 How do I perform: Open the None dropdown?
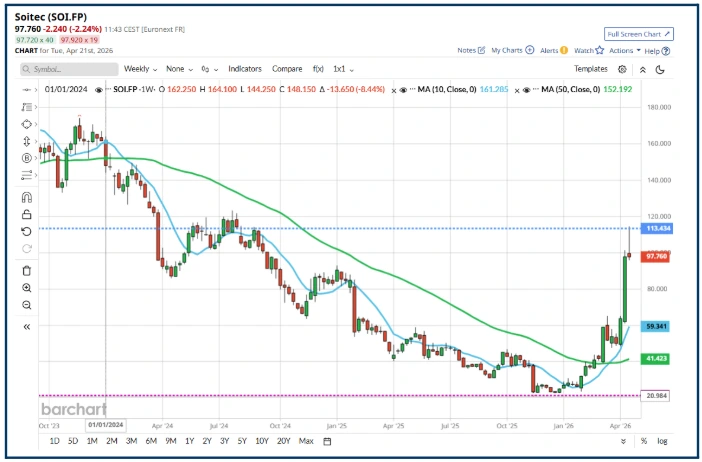point(179,69)
